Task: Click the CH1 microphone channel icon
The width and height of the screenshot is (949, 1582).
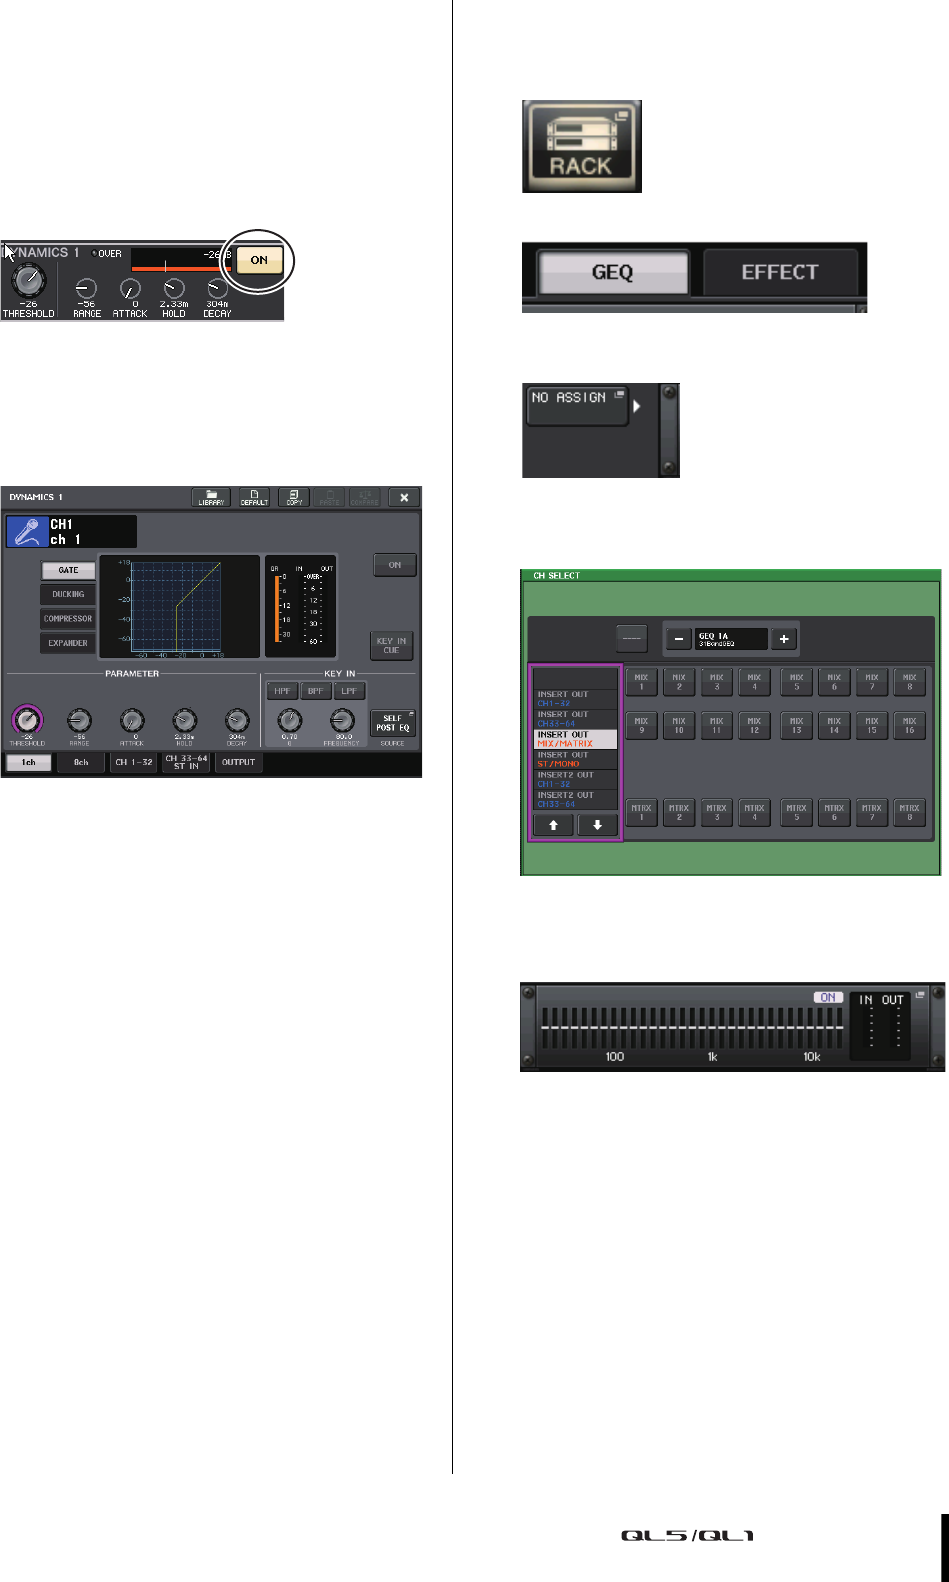Action: click(27, 531)
